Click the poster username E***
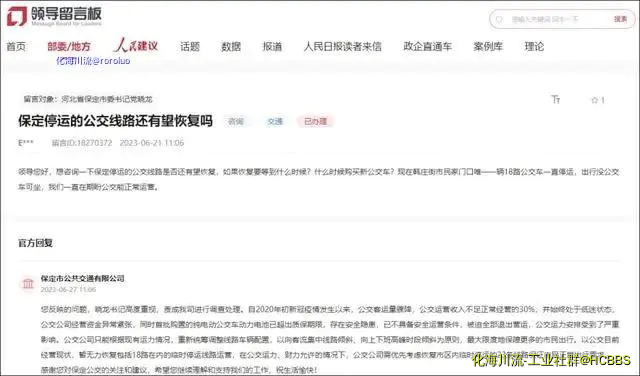640x376 pixels. [x=26, y=143]
